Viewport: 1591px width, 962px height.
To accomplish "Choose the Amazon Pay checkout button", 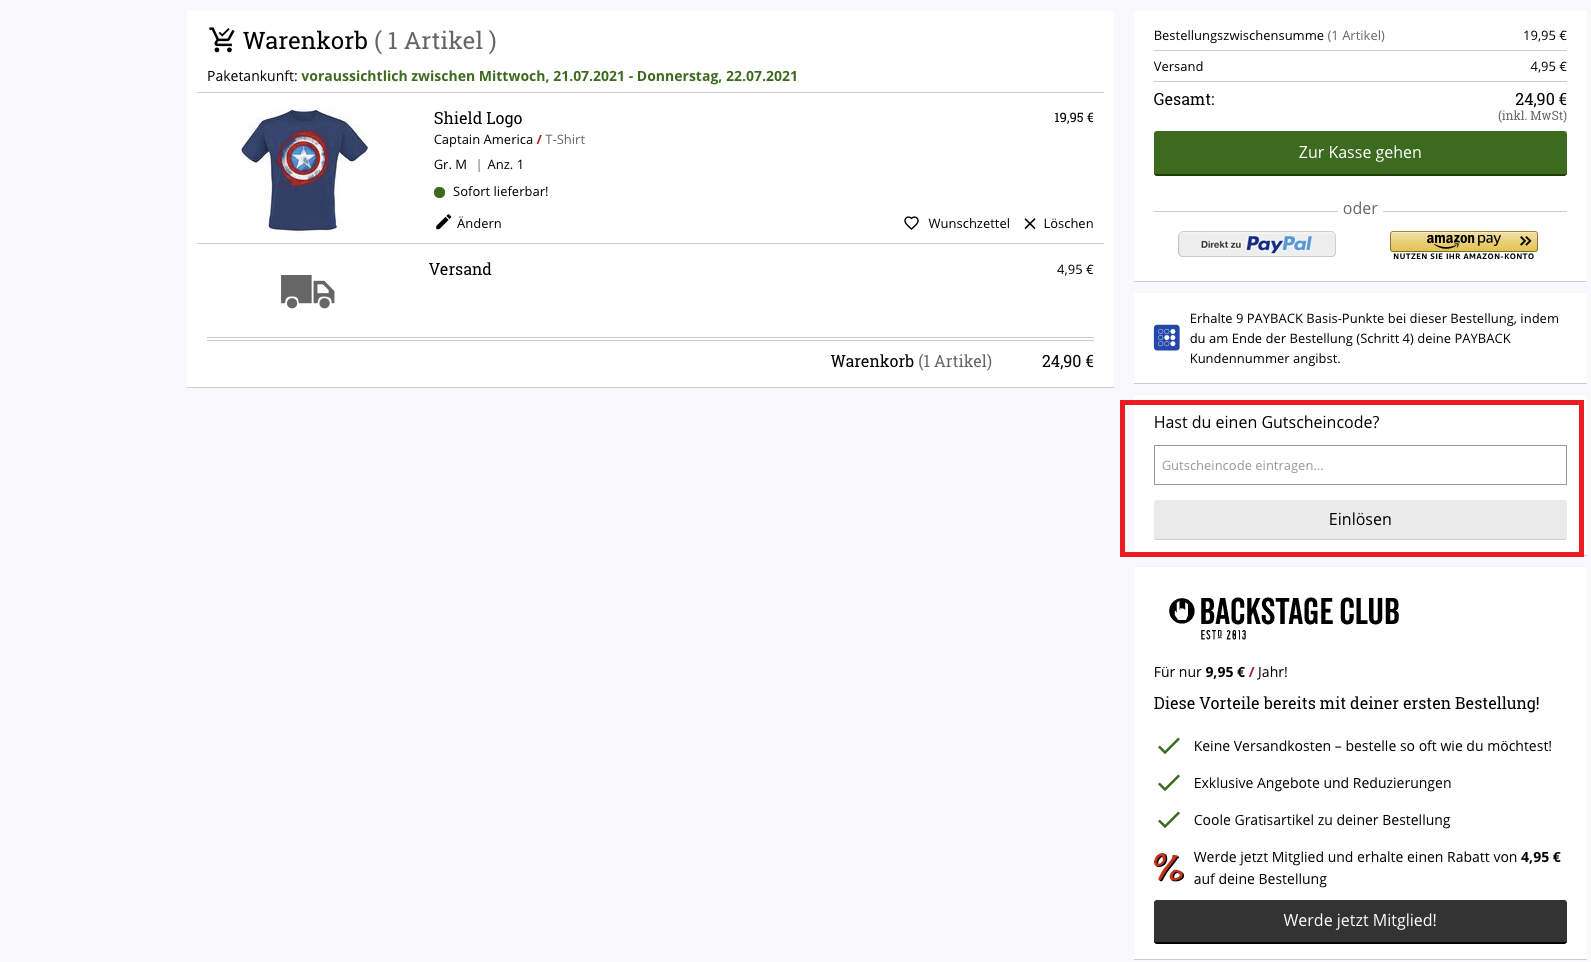I will [1463, 241].
